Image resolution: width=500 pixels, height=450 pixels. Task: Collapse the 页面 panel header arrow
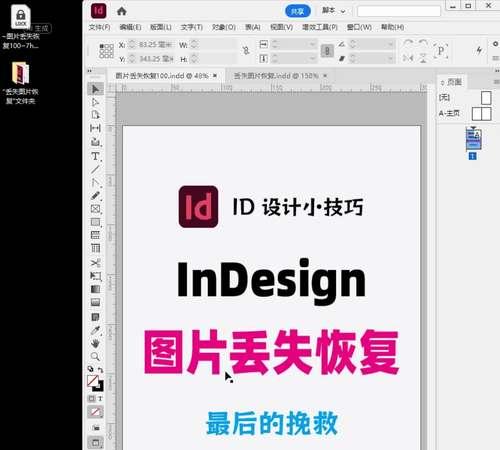pyautogui.click(x=442, y=82)
